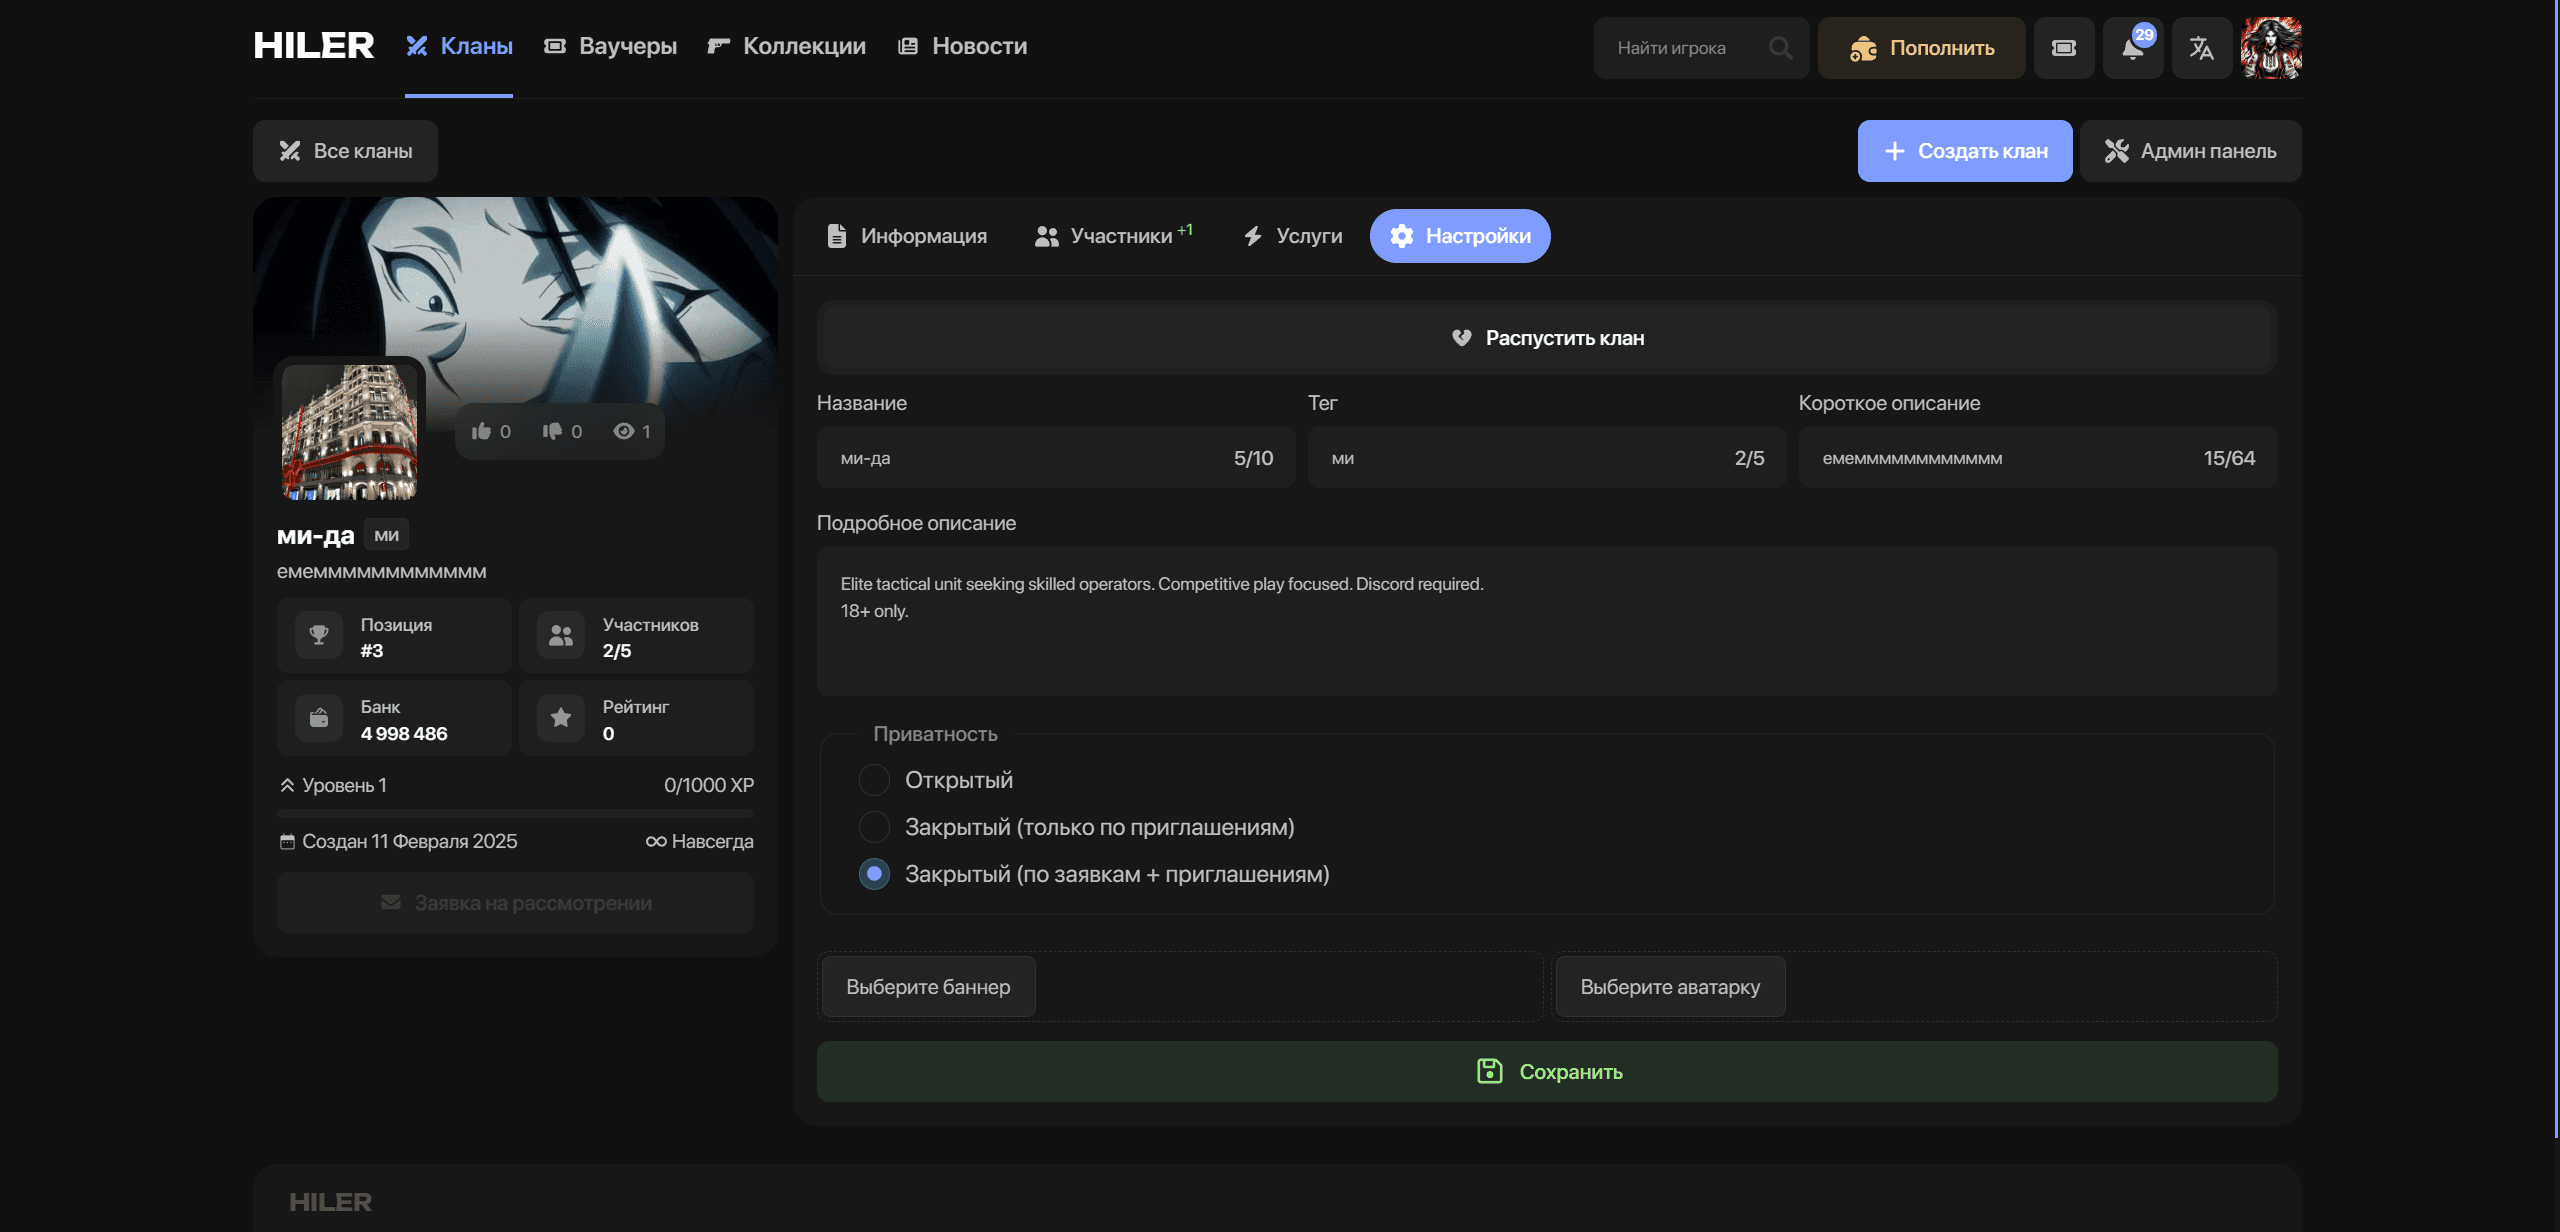Click the floppy disk icon on Сохранить

(1490, 1072)
